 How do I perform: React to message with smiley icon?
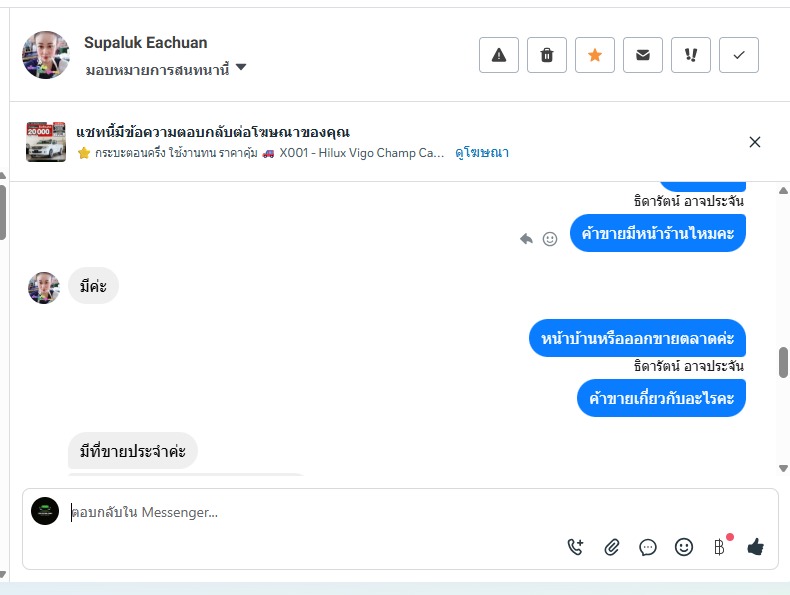550,239
